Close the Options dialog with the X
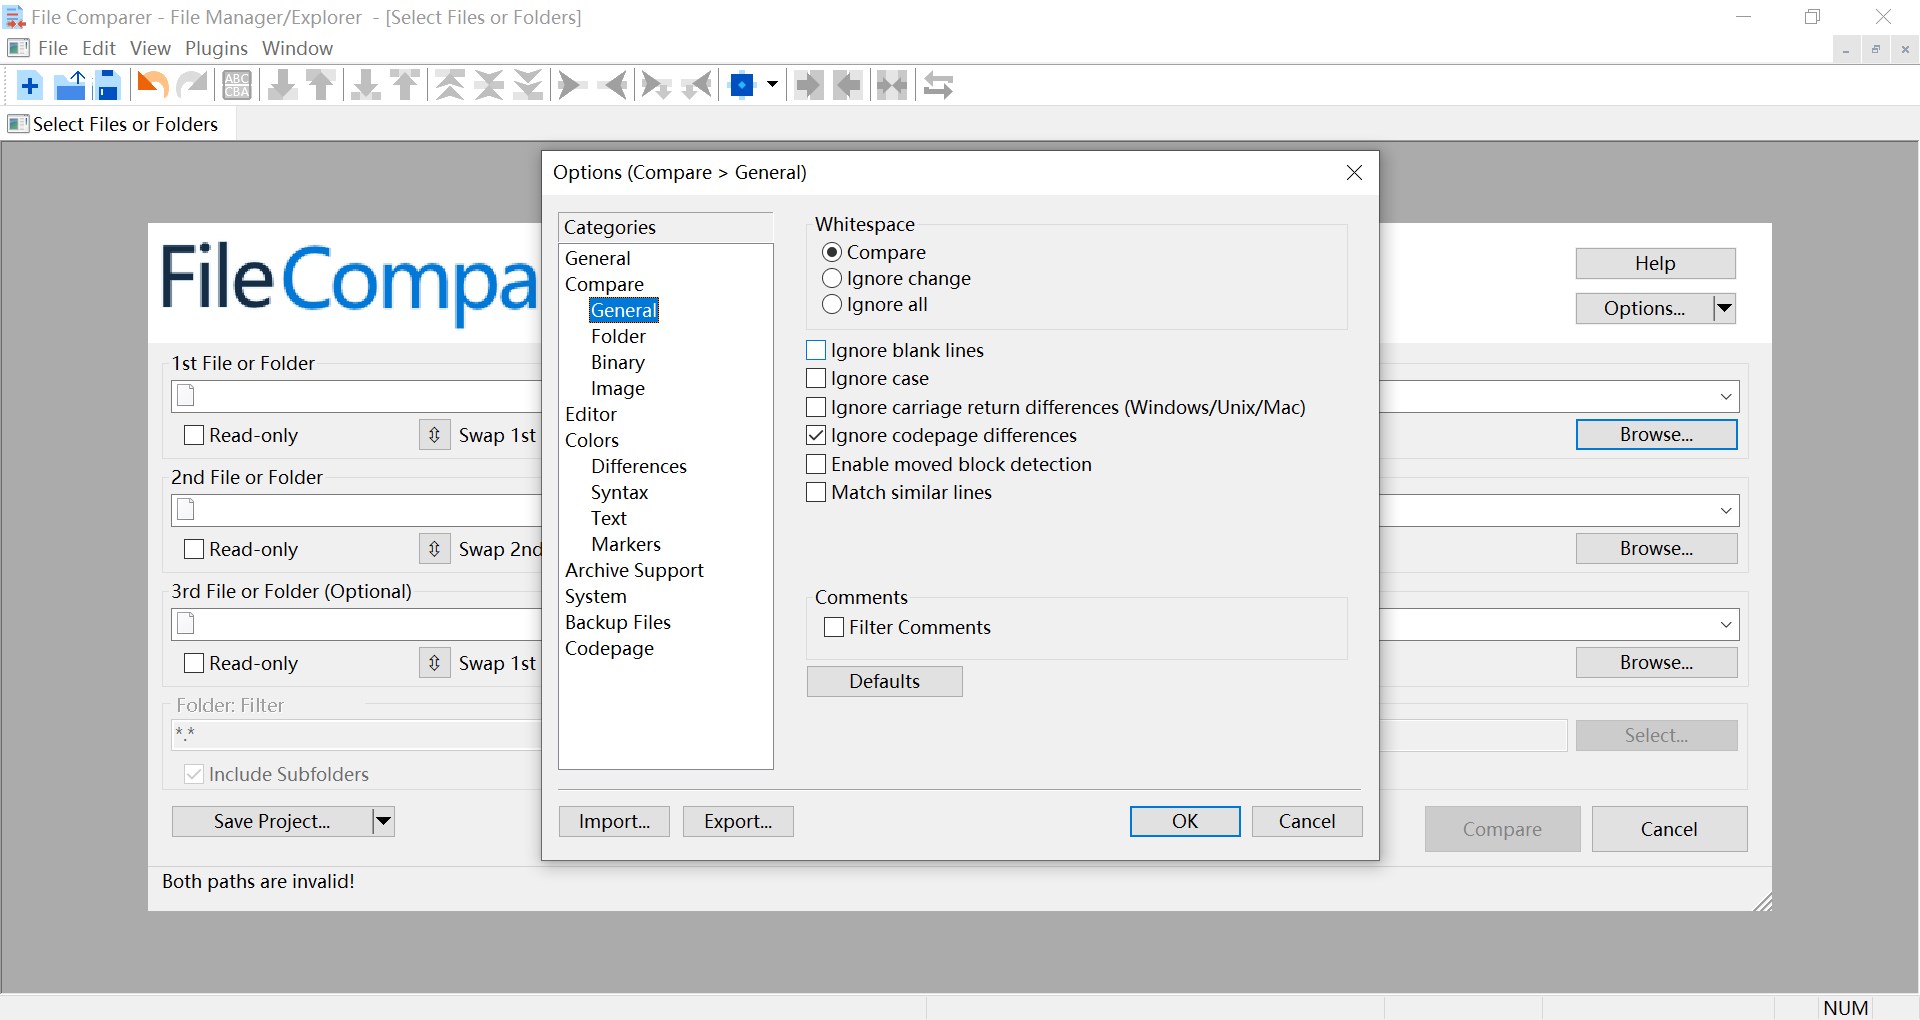 [x=1354, y=173]
